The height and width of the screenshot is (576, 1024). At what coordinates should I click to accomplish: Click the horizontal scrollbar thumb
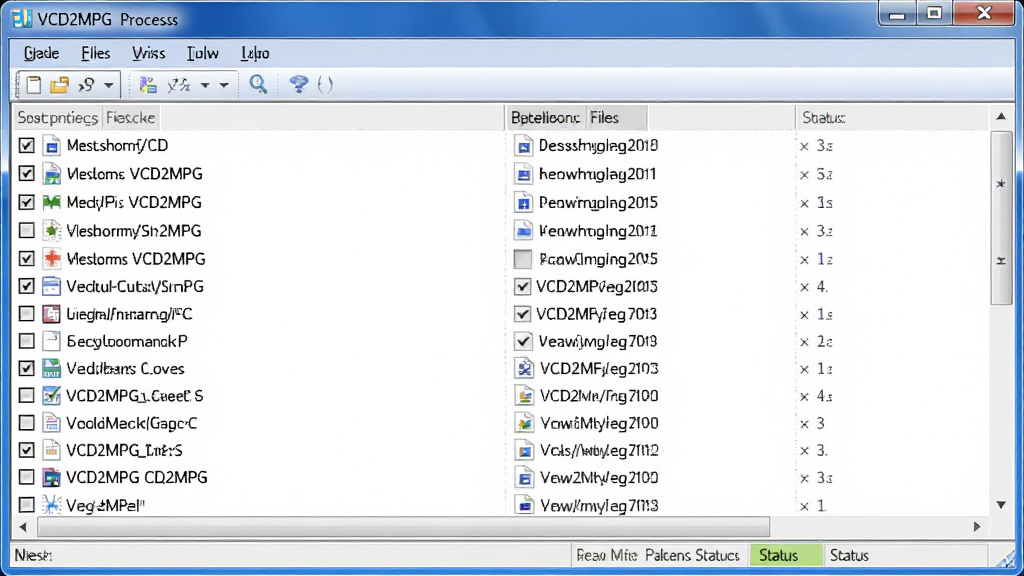(x=404, y=526)
